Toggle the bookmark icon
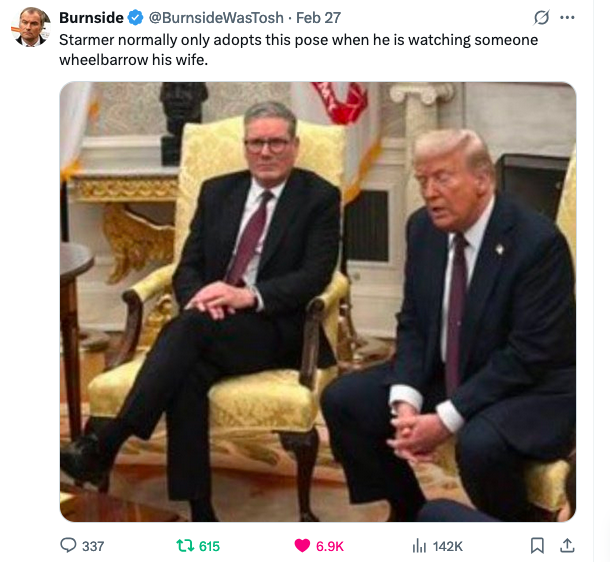Viewport: 610px width, 562px height. (537, 545)
